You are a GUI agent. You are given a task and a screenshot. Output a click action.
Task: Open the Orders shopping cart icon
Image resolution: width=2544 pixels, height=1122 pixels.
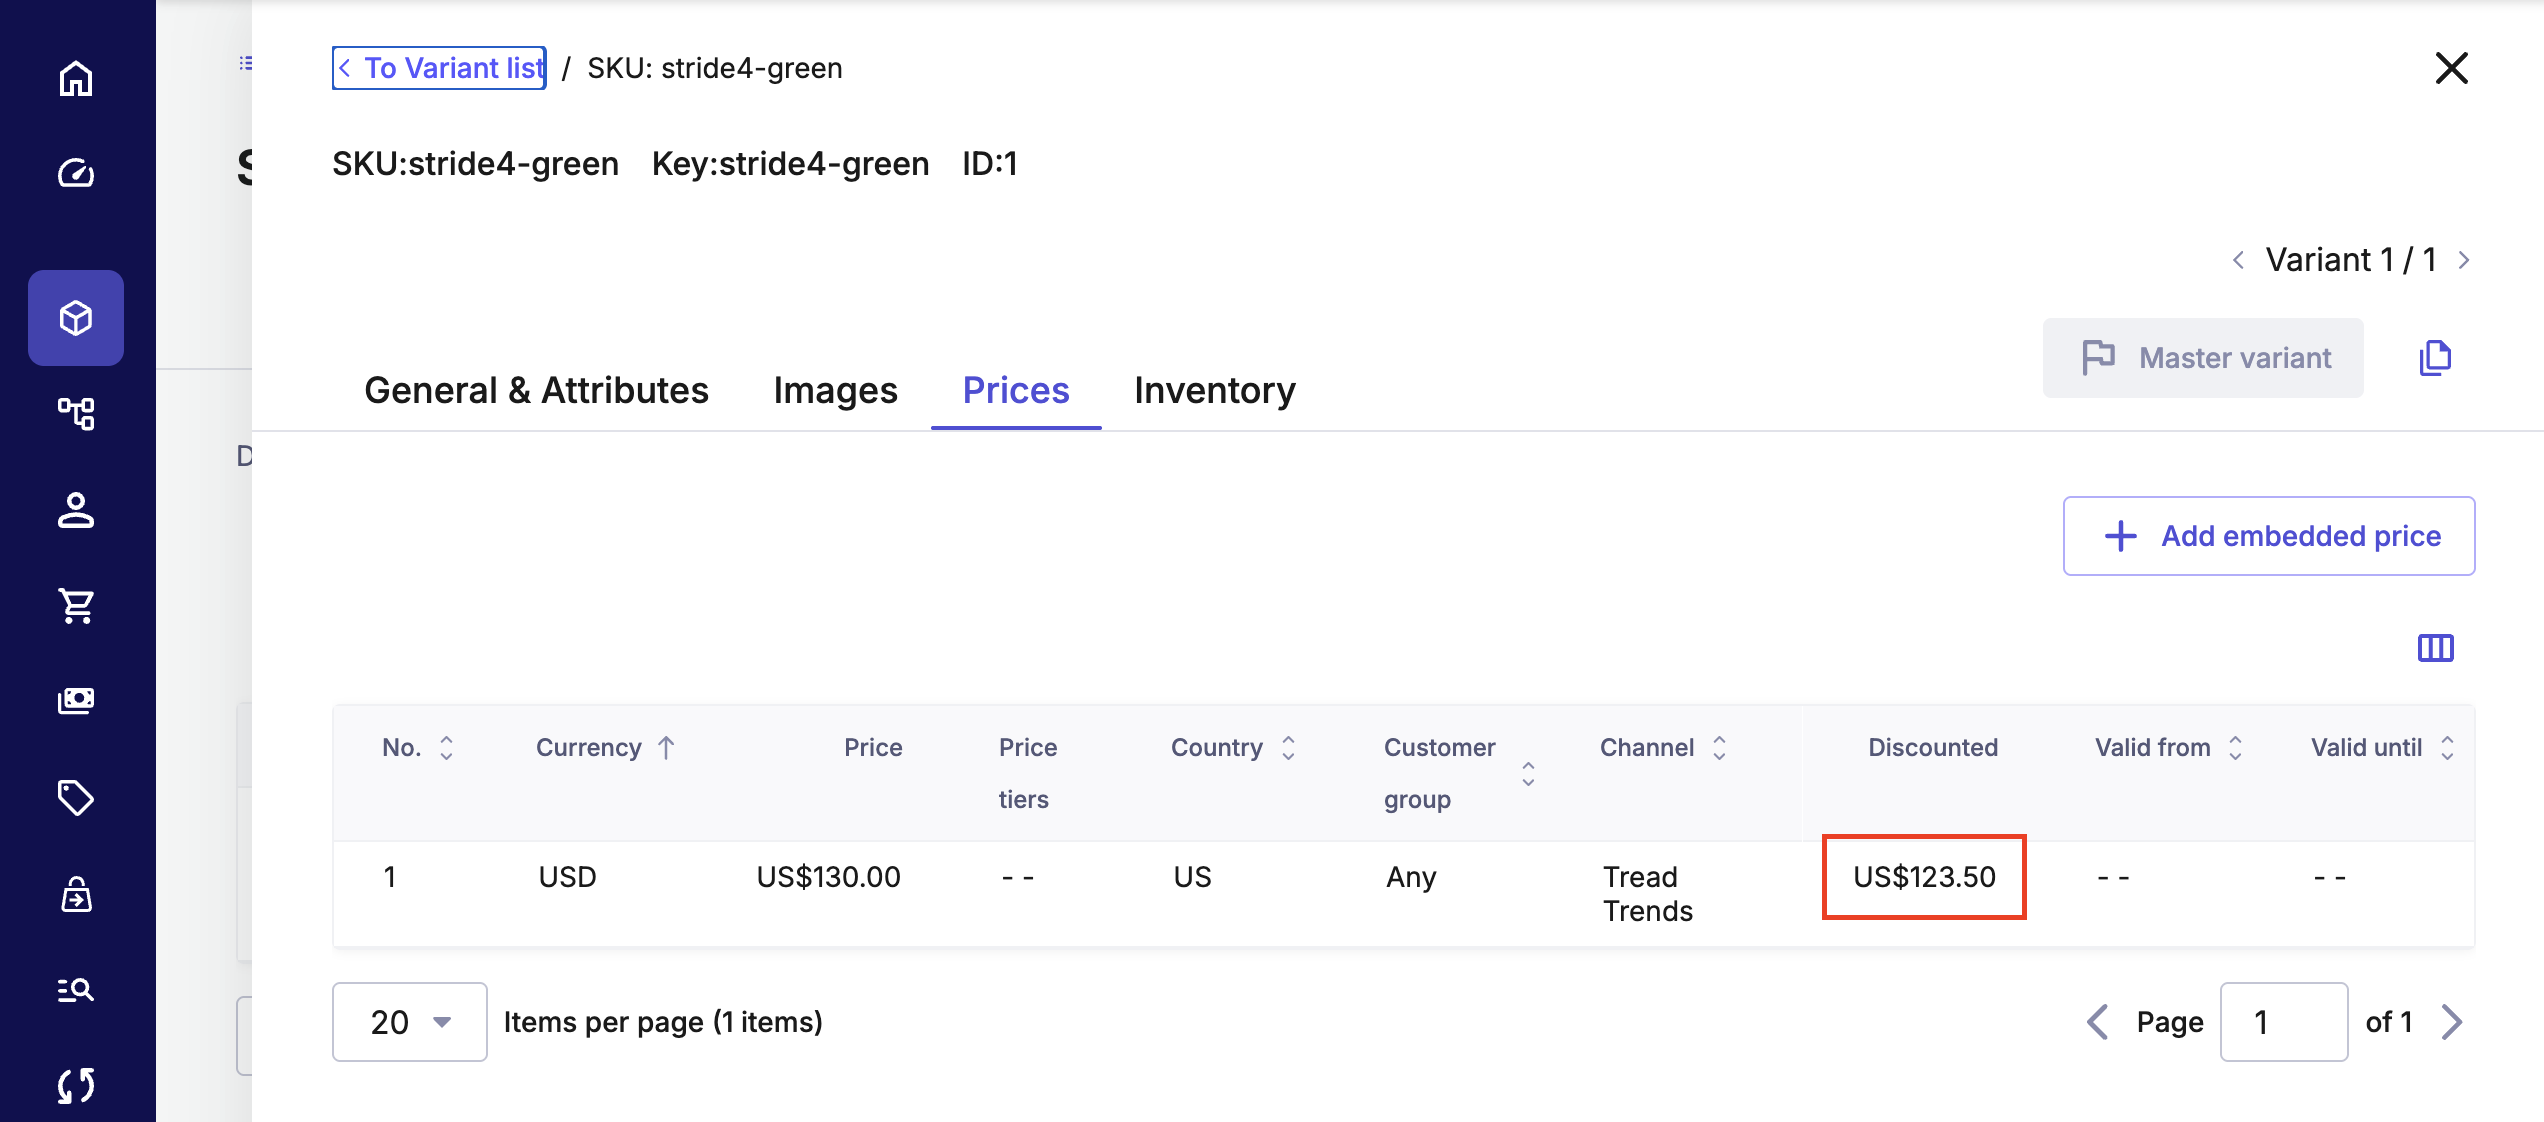tap(76, 605)
